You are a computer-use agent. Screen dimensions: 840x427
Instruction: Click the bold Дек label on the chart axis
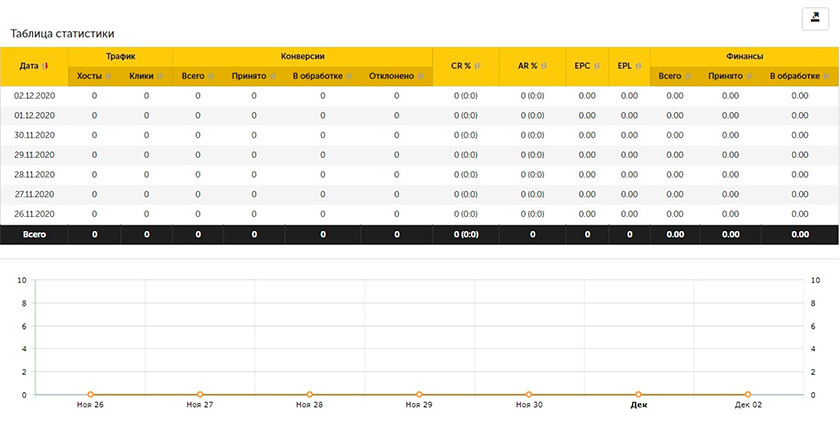tap(639, 405)
